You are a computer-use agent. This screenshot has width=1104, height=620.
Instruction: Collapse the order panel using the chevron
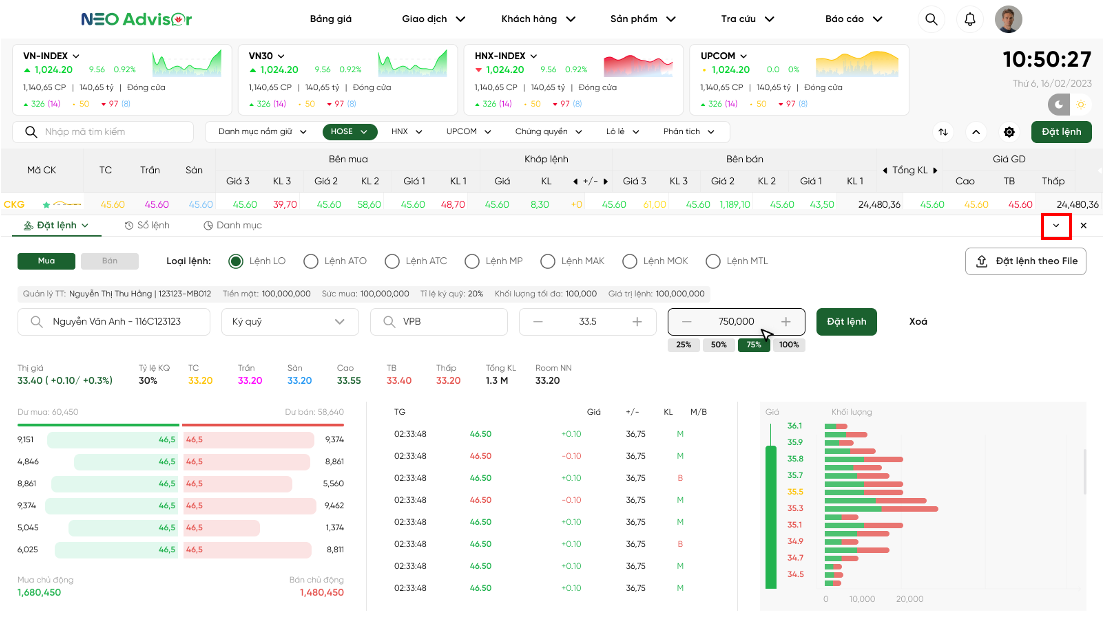(1056, 226)
